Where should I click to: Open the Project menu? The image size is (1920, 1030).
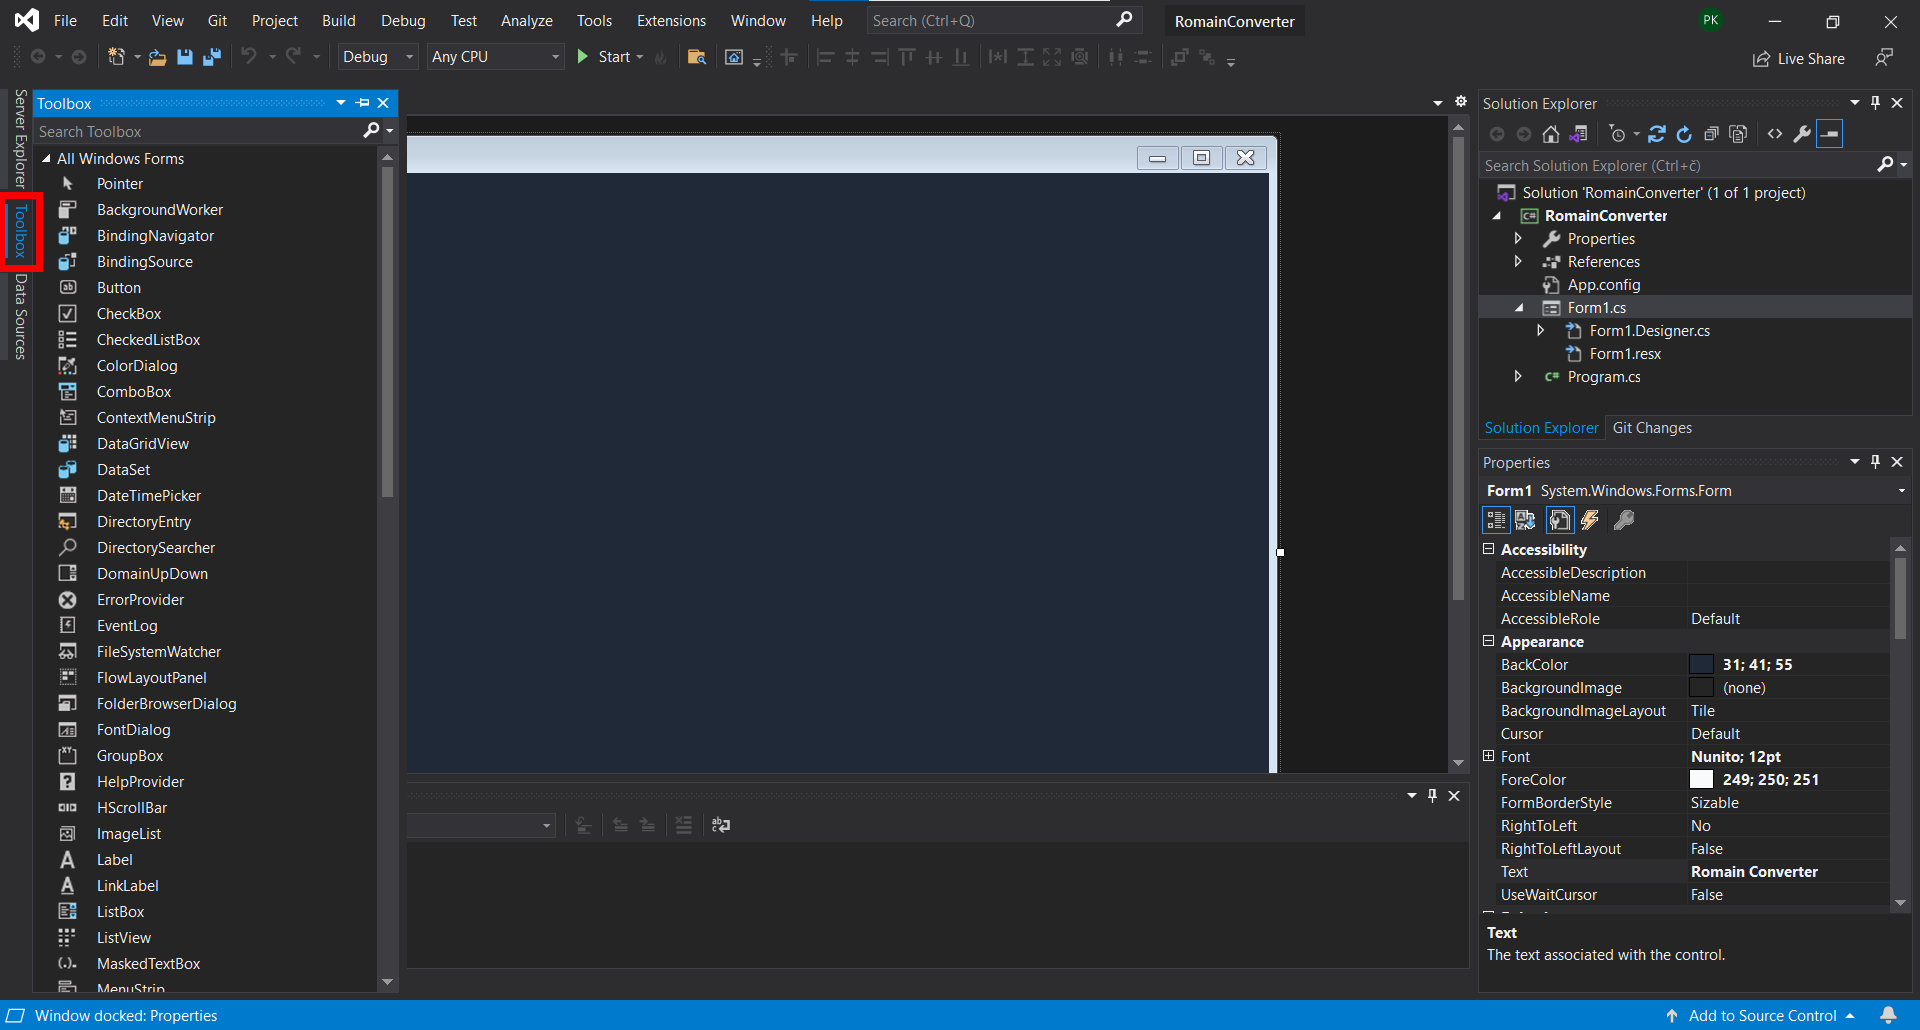point(274,20)
